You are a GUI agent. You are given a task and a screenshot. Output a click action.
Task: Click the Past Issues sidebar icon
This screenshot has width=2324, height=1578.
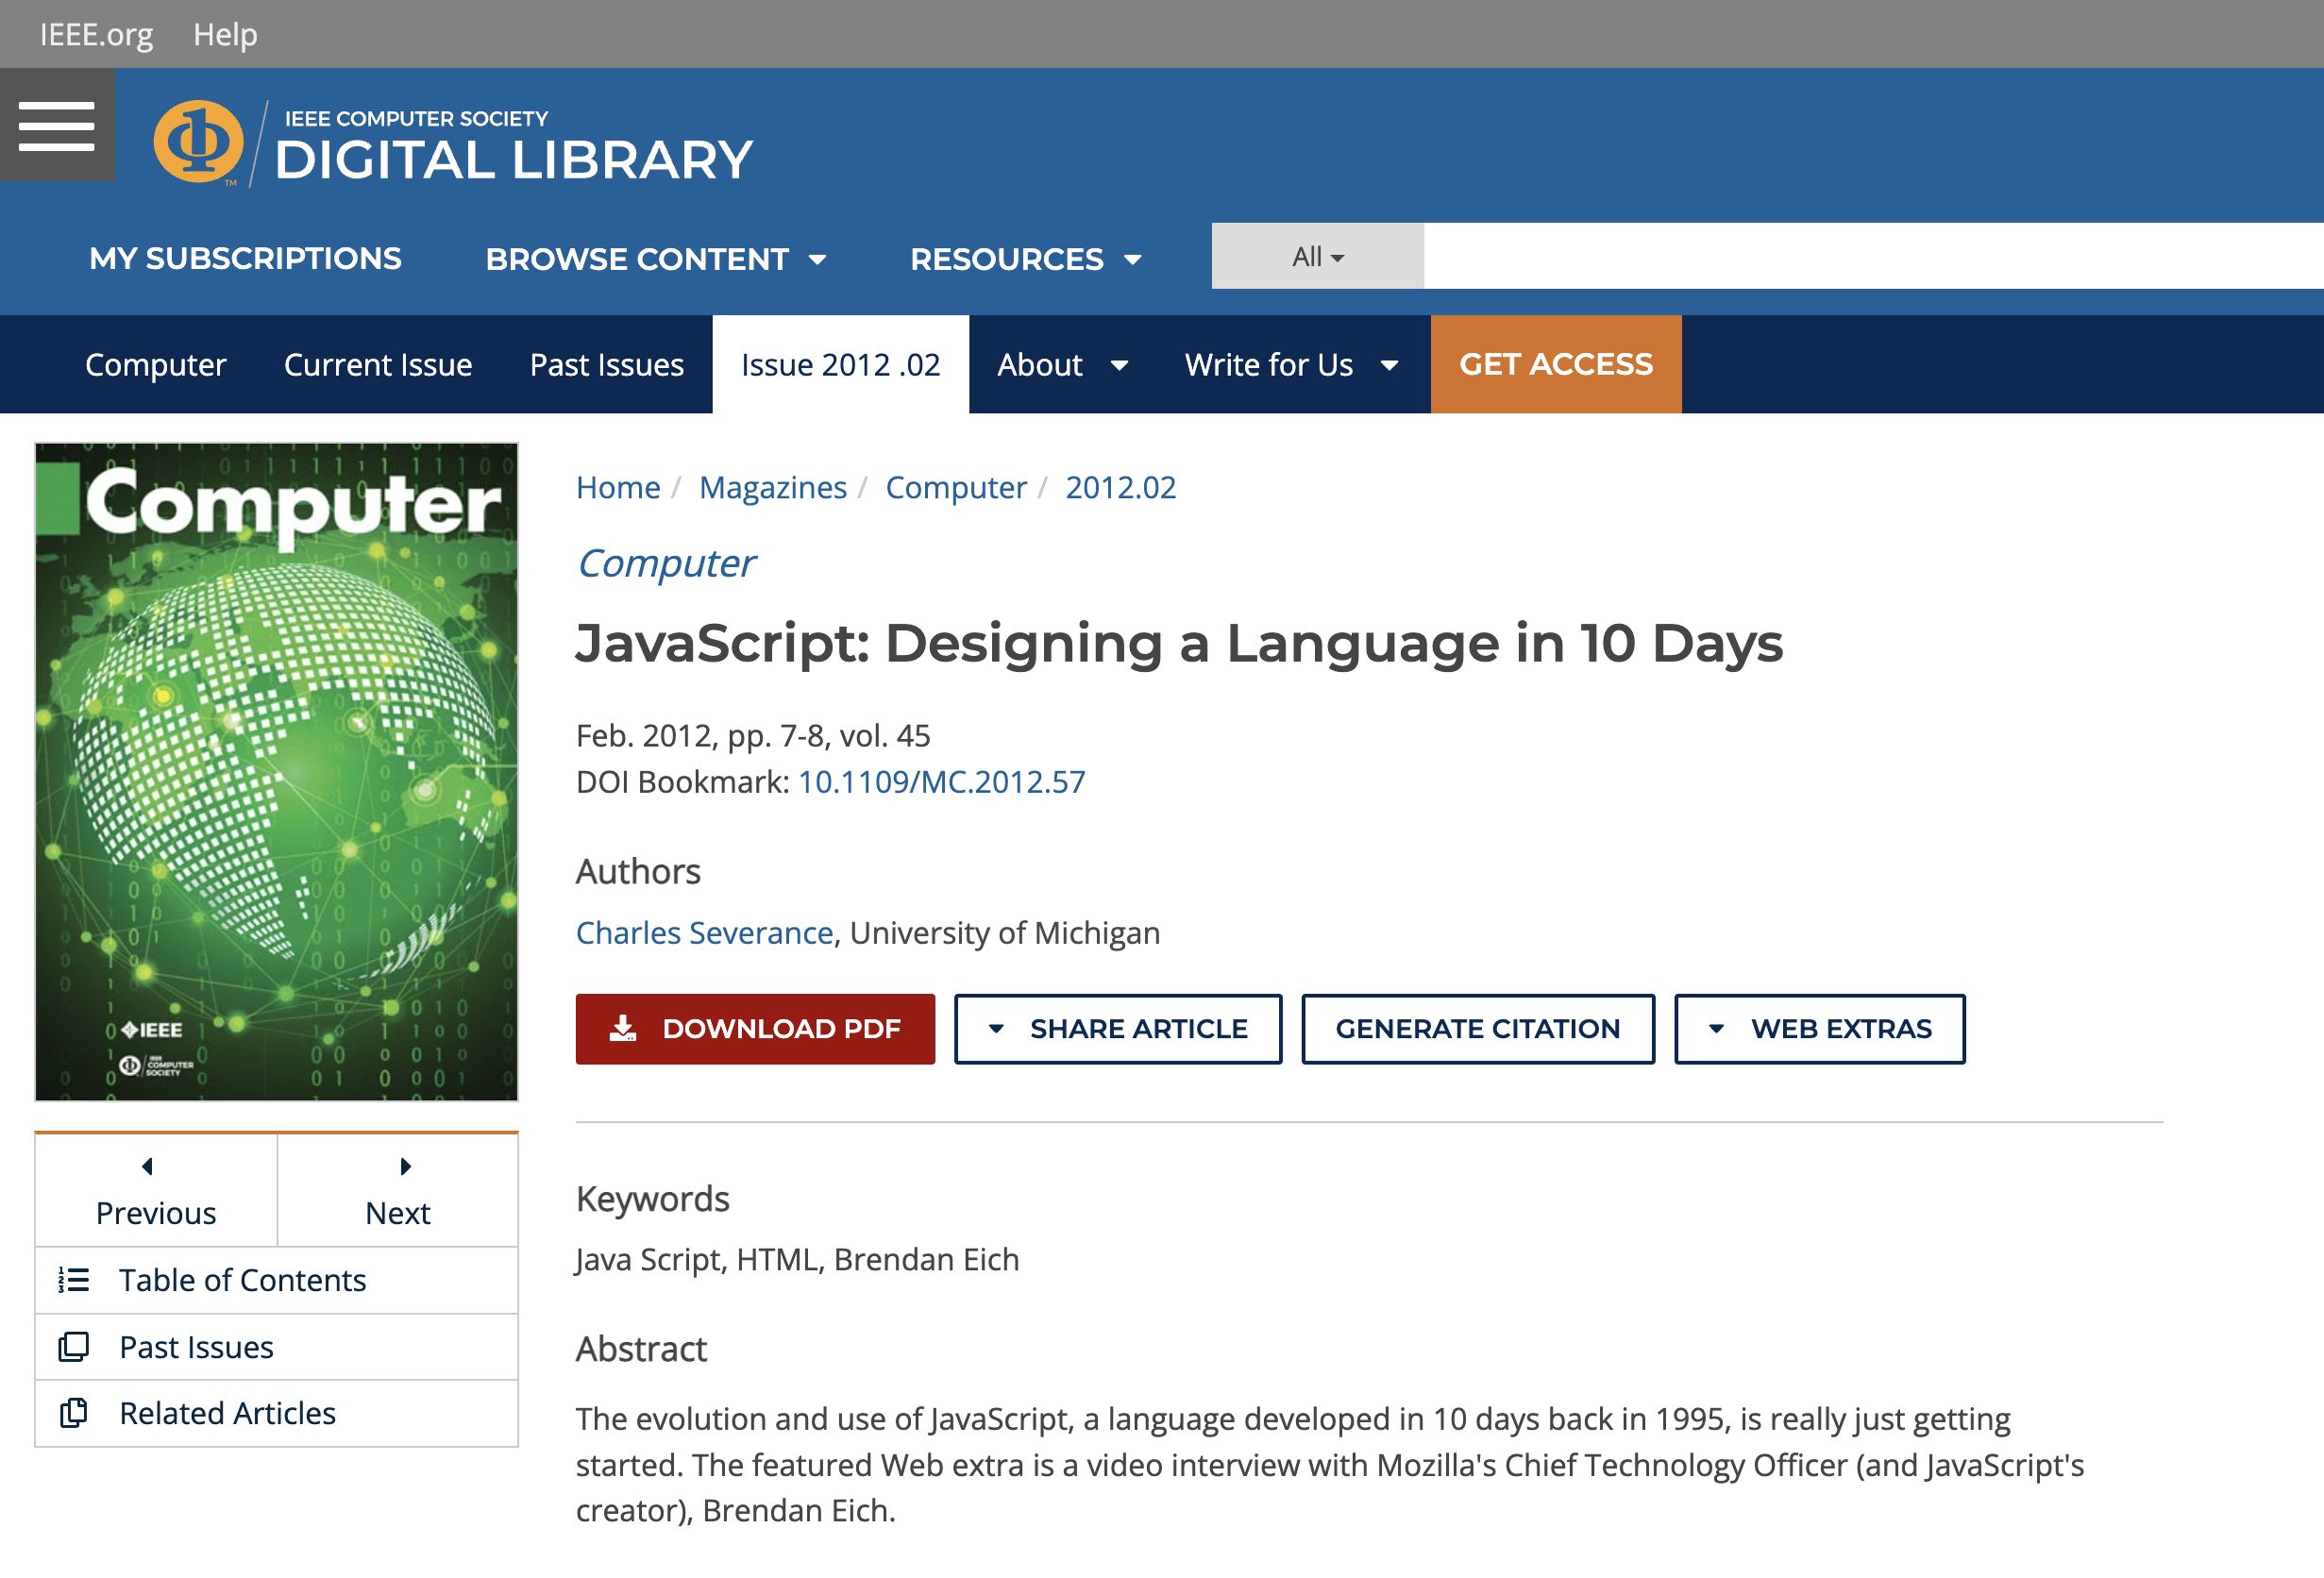74,1347
